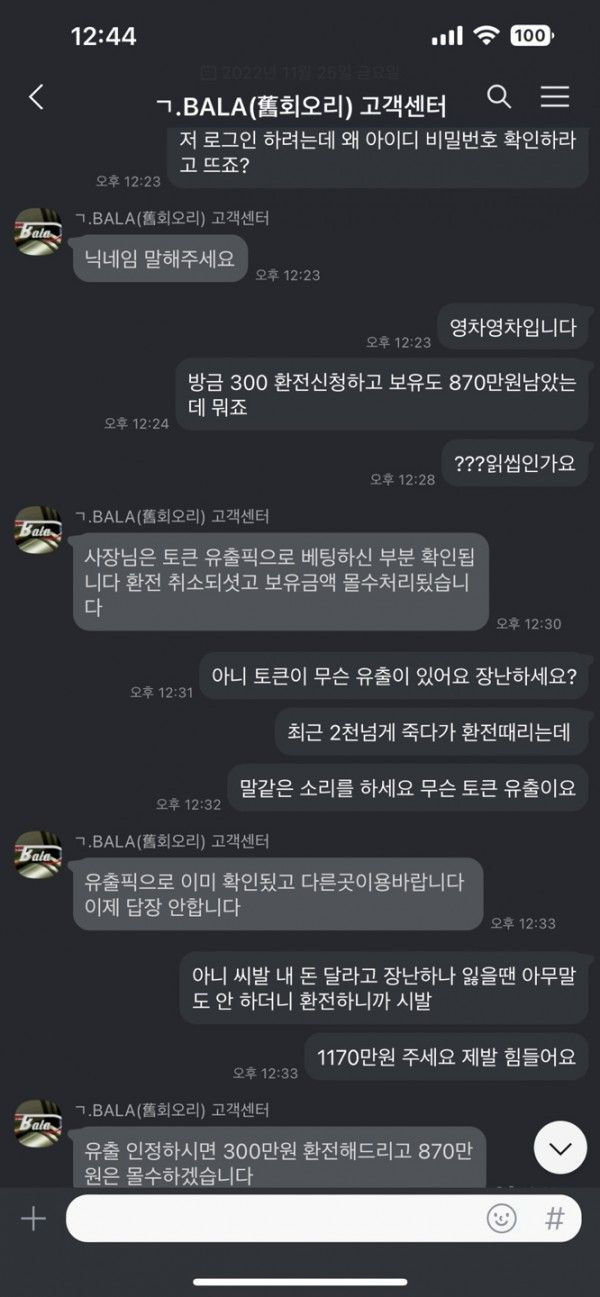This screenshot has height=1297, width=600.
Task: Open BALA avatar beside 닉네임 말해주세요
Action: coord(38,232)
